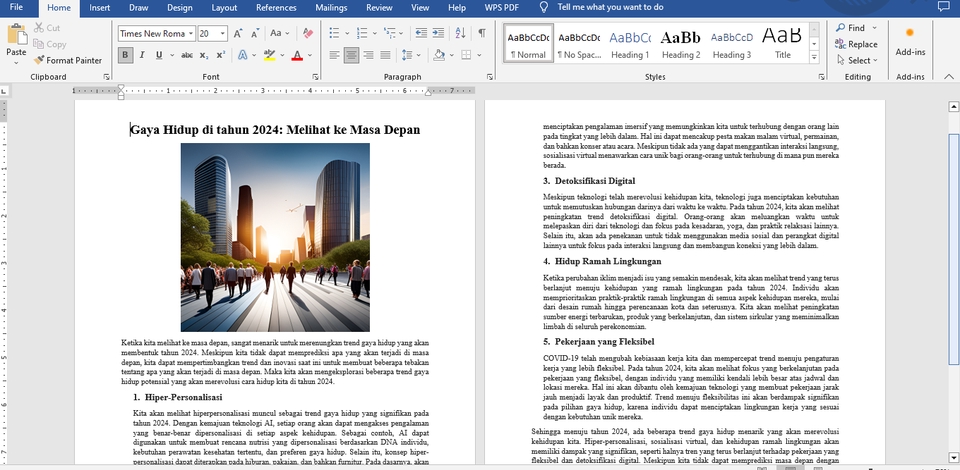
Task: Apply Title style
Action: (782, 43)
